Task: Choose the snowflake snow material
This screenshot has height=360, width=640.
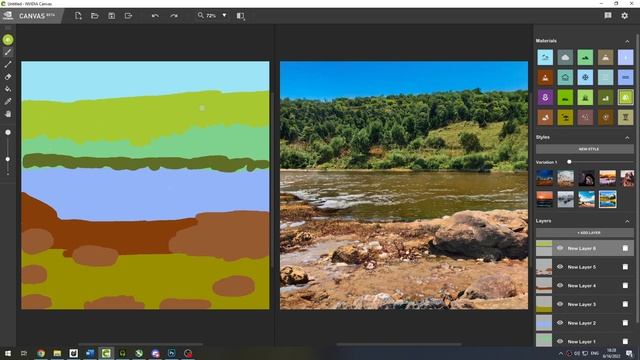Action: tap(585, 78)
